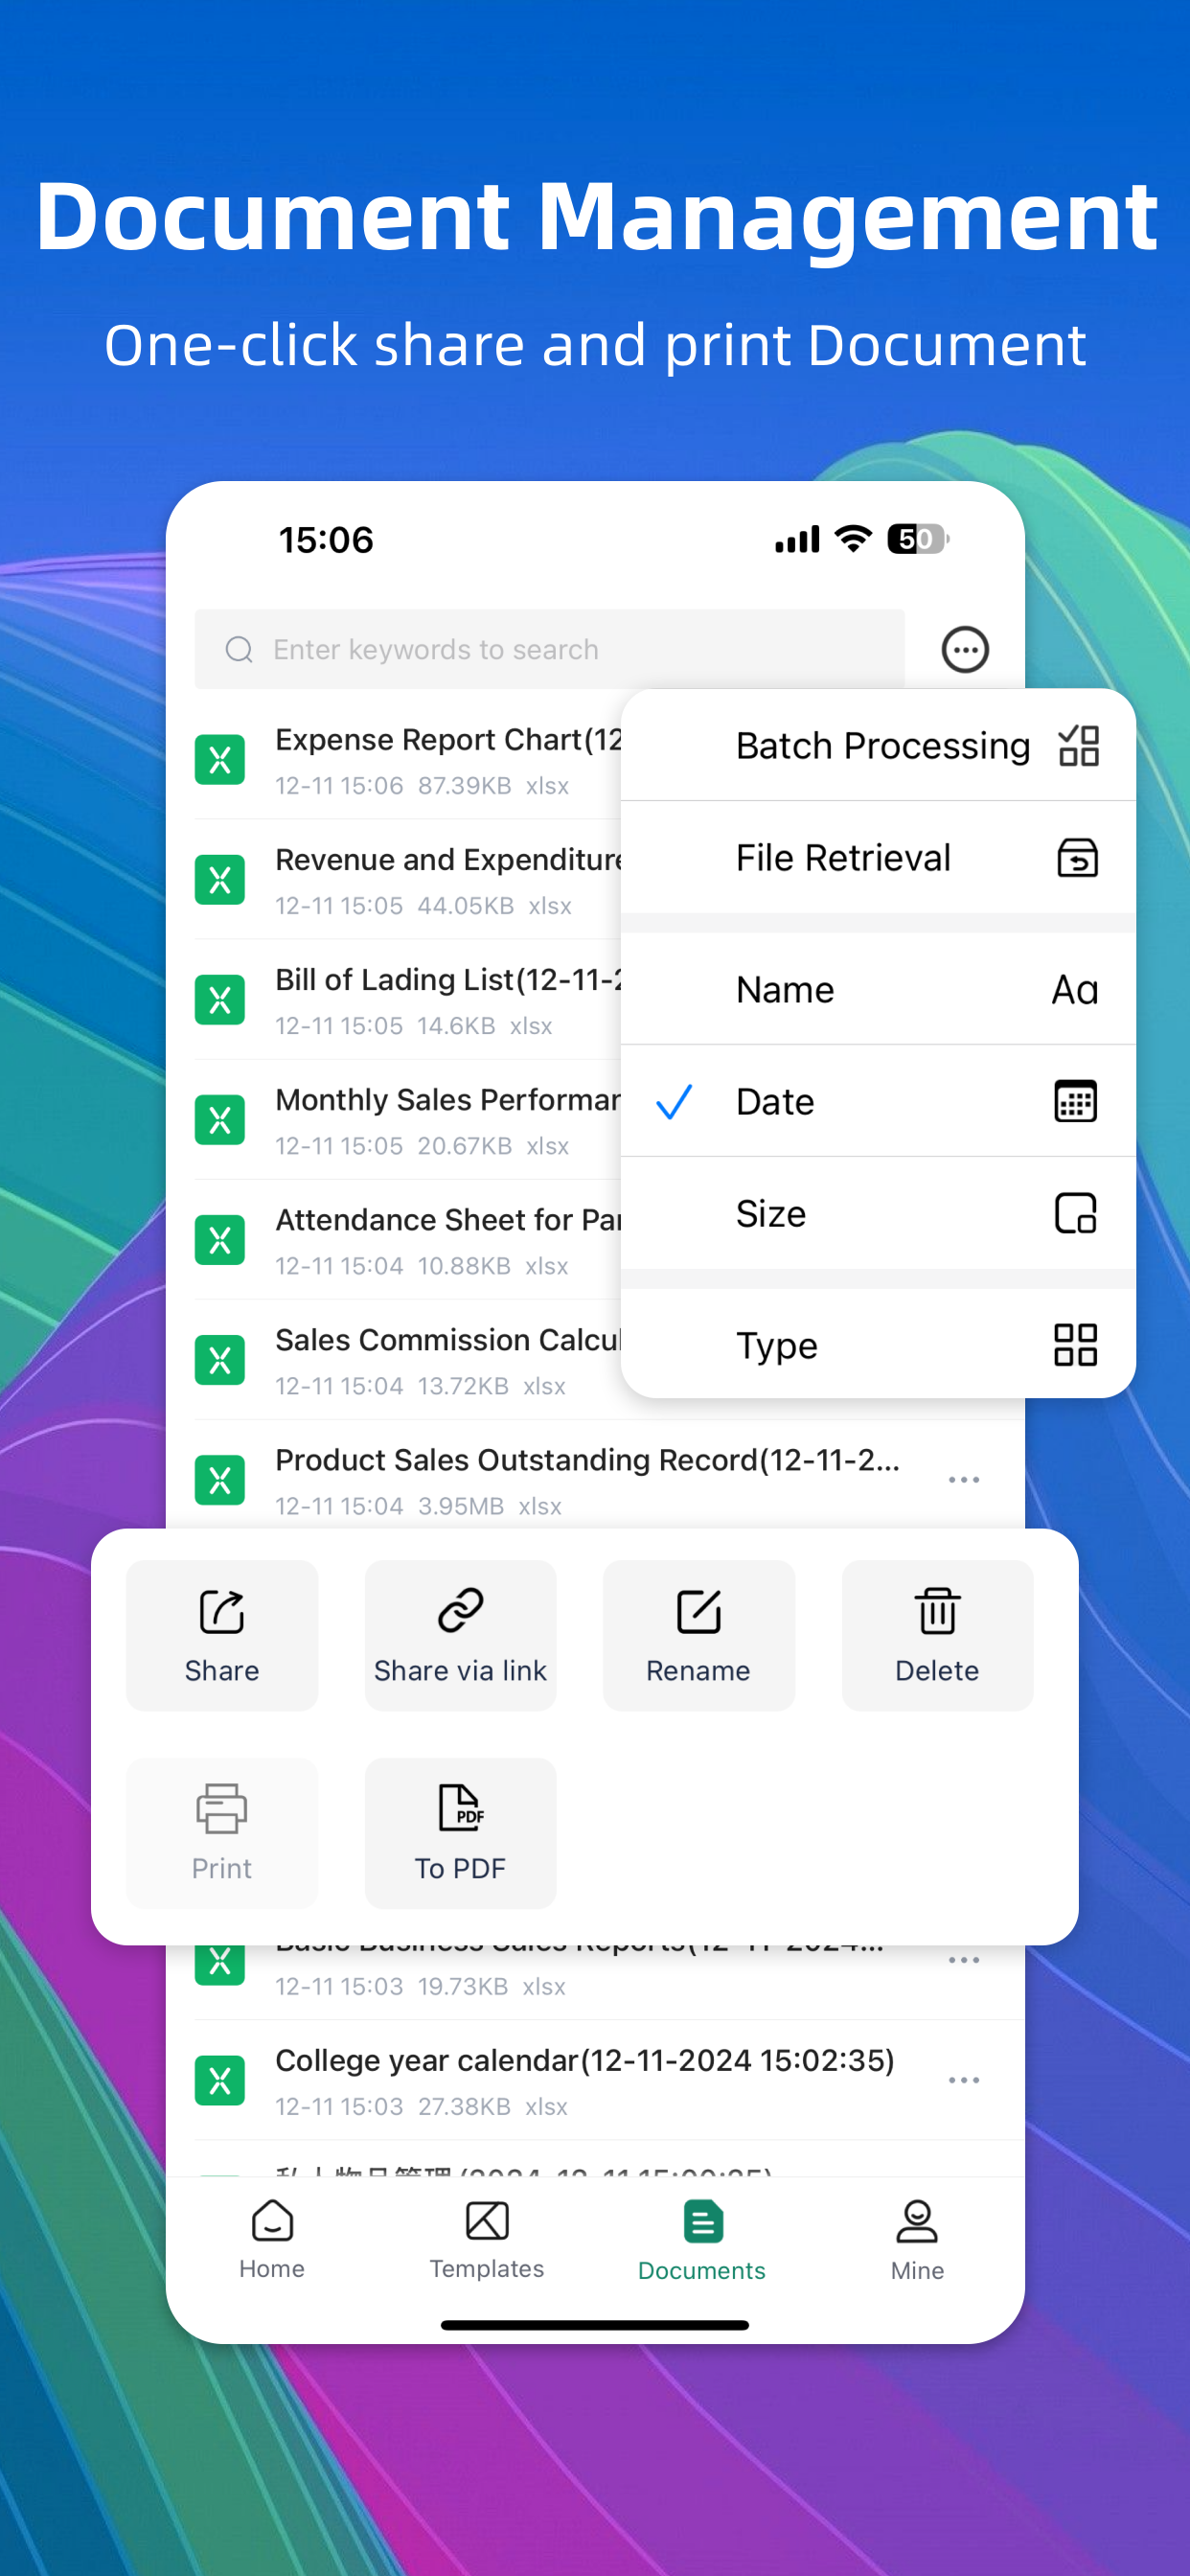Click the four-squares Type icon
This screenshot has height=2576, width=1190.
coord(1075,1345)
